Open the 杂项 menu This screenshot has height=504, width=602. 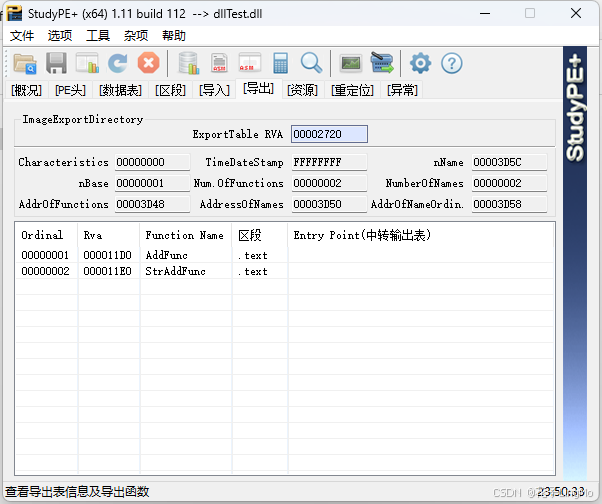pos(136,36)
